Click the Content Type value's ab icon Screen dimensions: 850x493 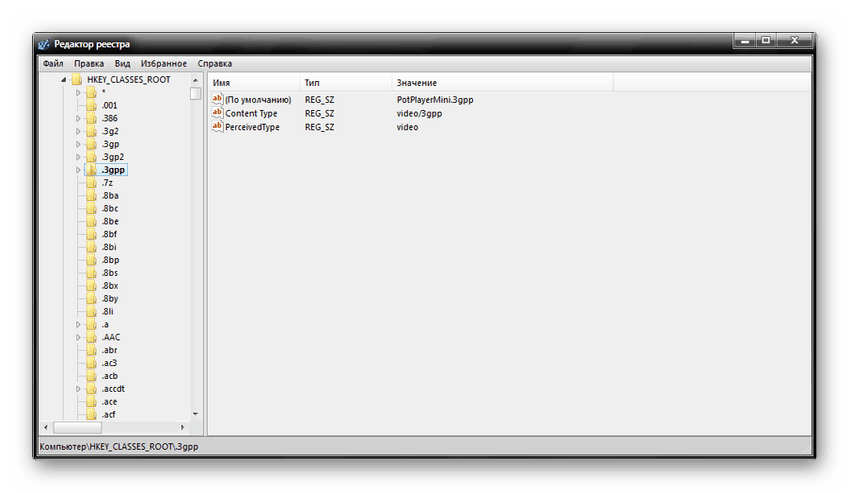(217, 114)
